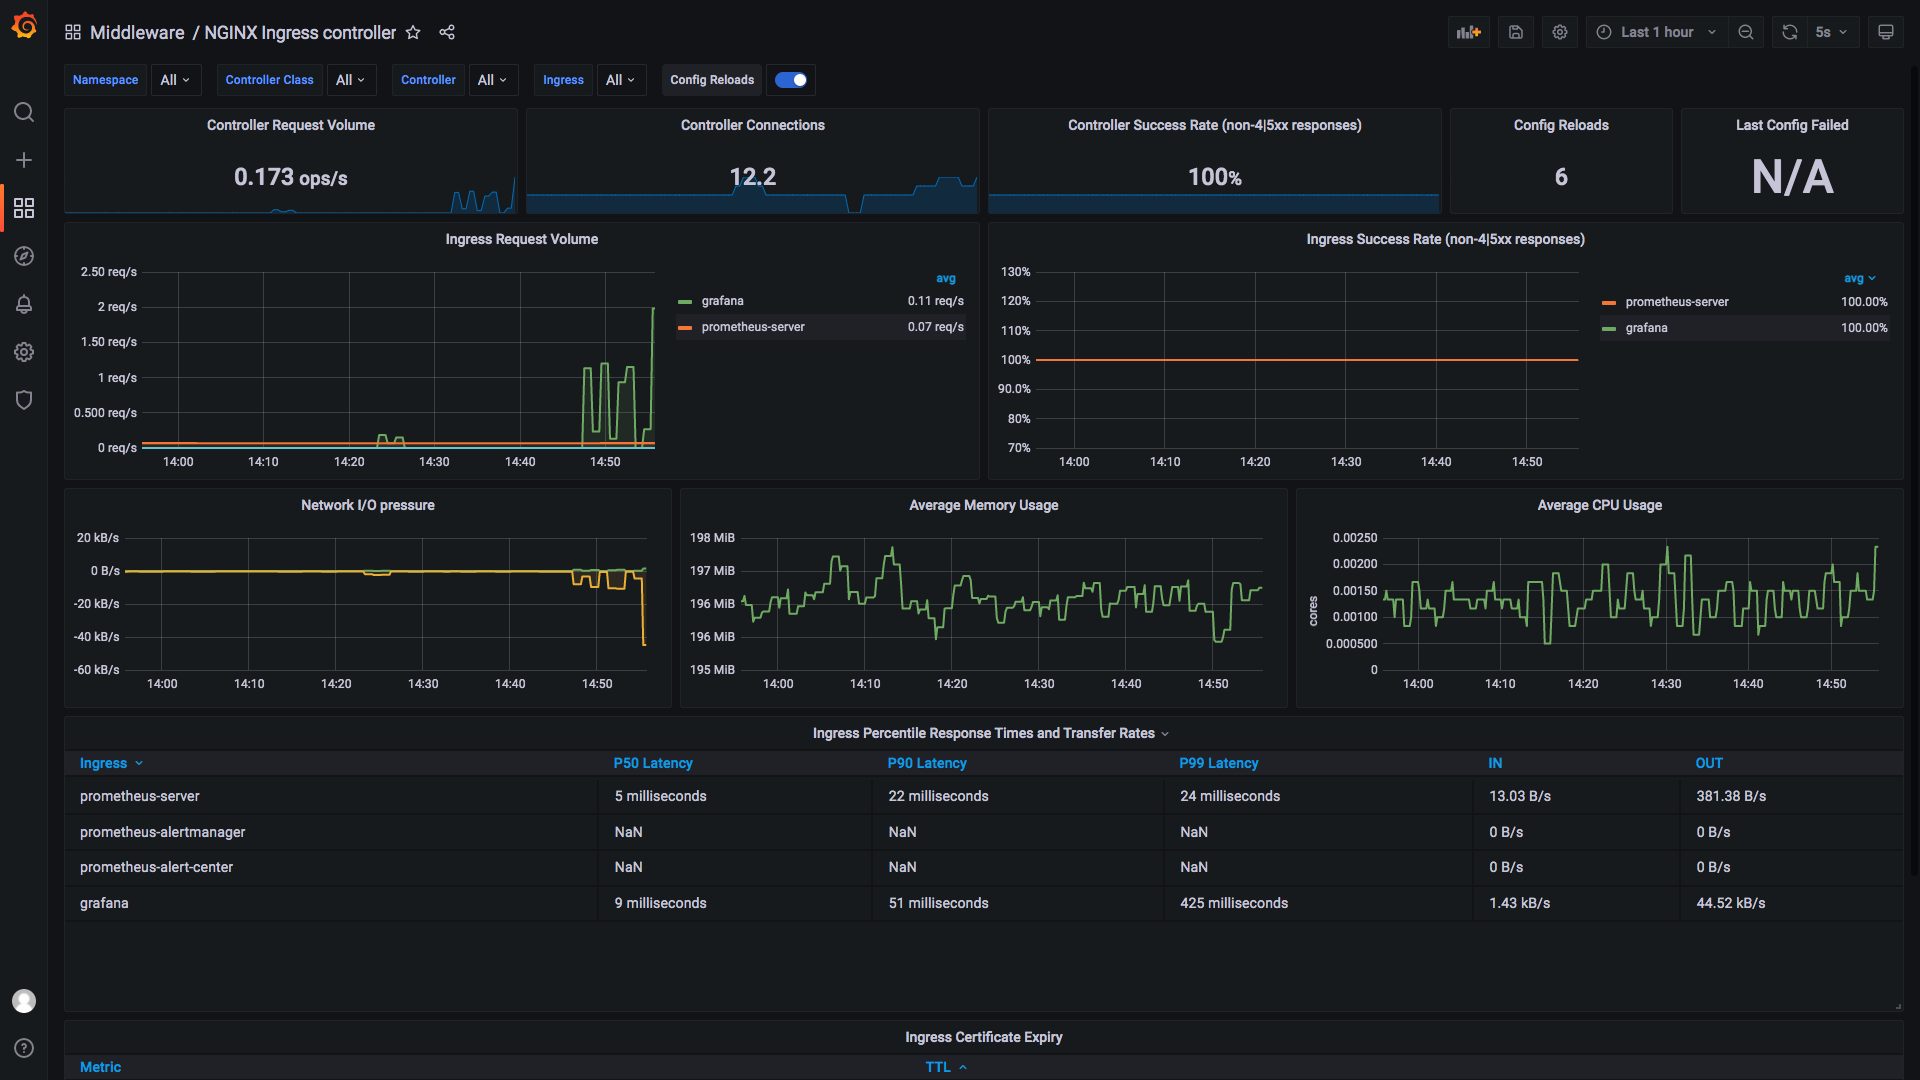Sort table by IN column header
The width and height of the screenshot is (1920, 1080).
pos(1495,763)
